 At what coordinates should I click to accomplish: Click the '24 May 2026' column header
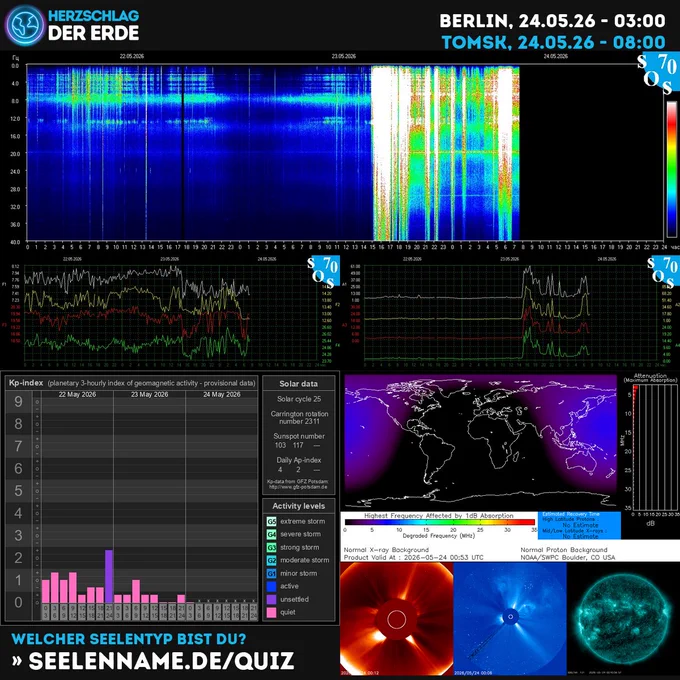[x=222, y=394]
